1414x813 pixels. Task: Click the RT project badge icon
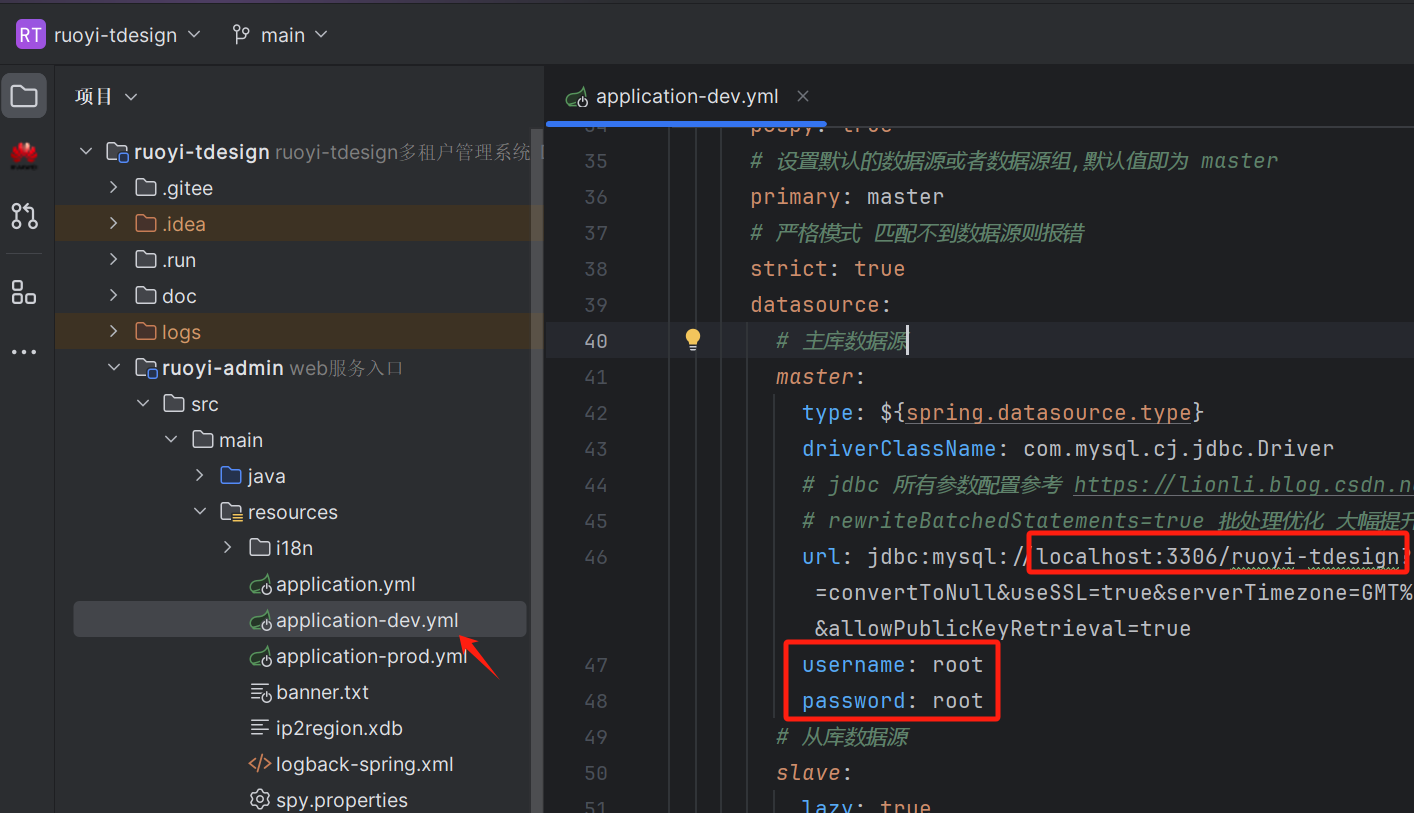(x=31, y=35)
